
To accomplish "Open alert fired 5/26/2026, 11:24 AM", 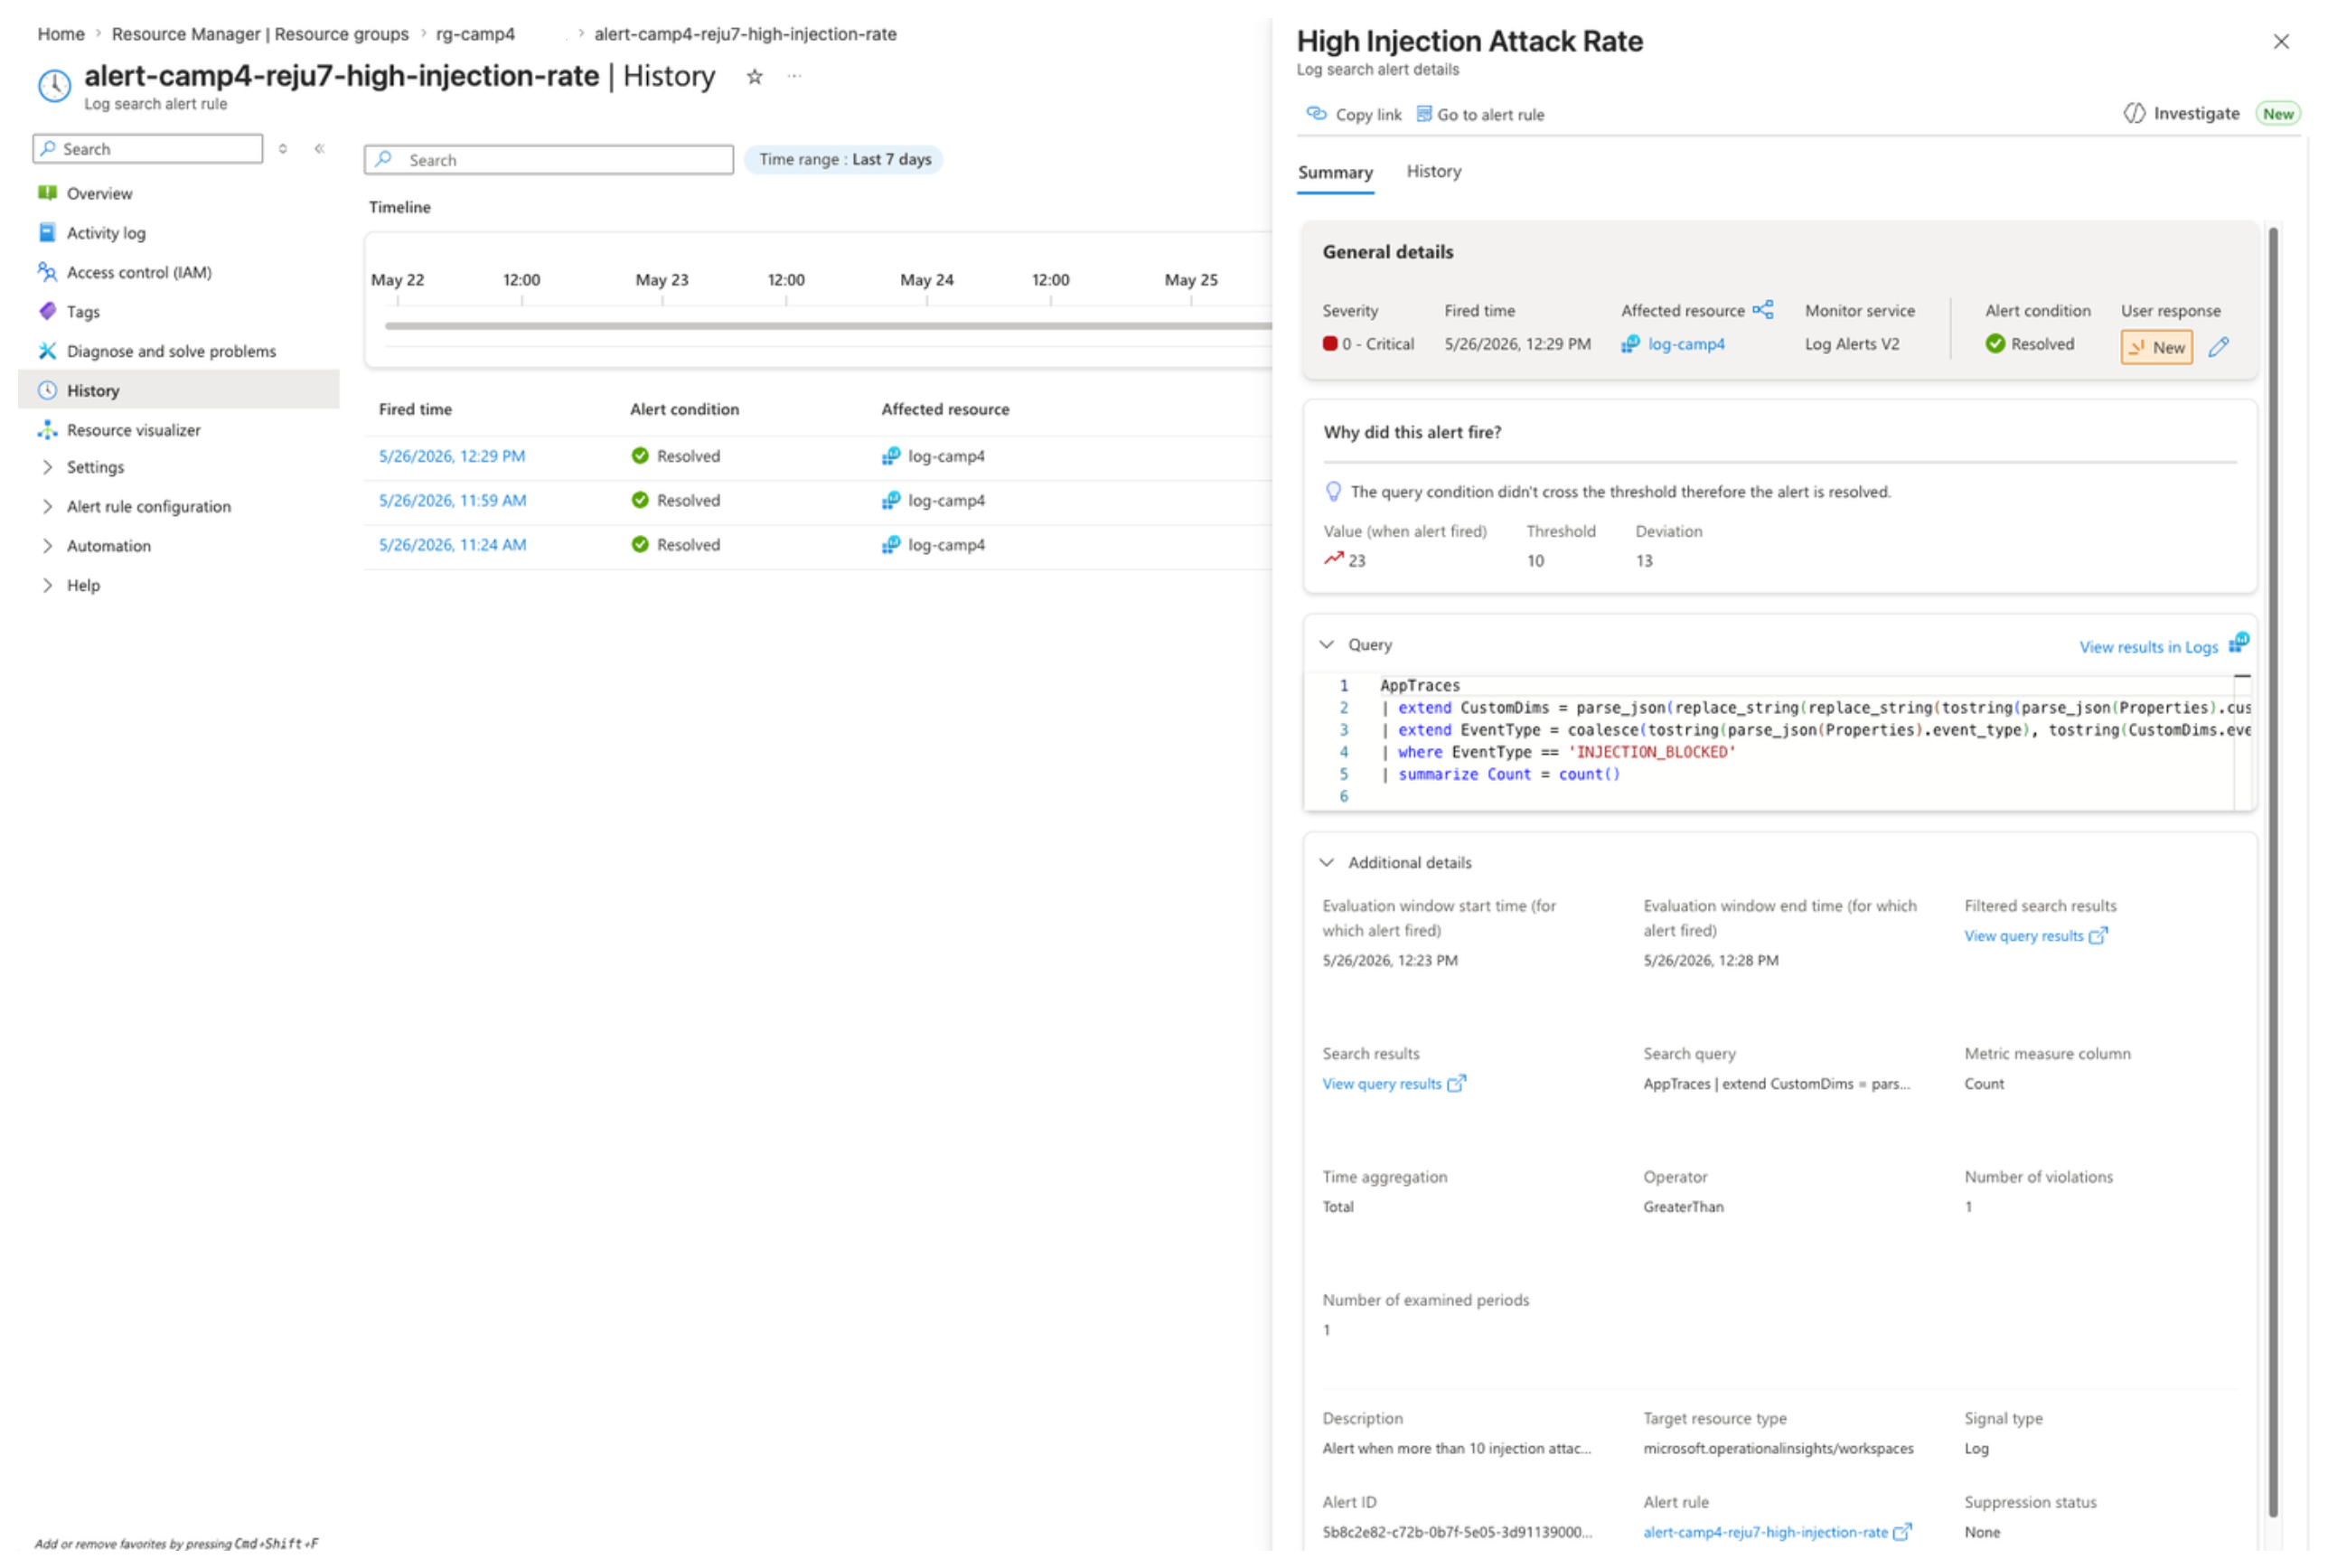I will tap(452, 545).
